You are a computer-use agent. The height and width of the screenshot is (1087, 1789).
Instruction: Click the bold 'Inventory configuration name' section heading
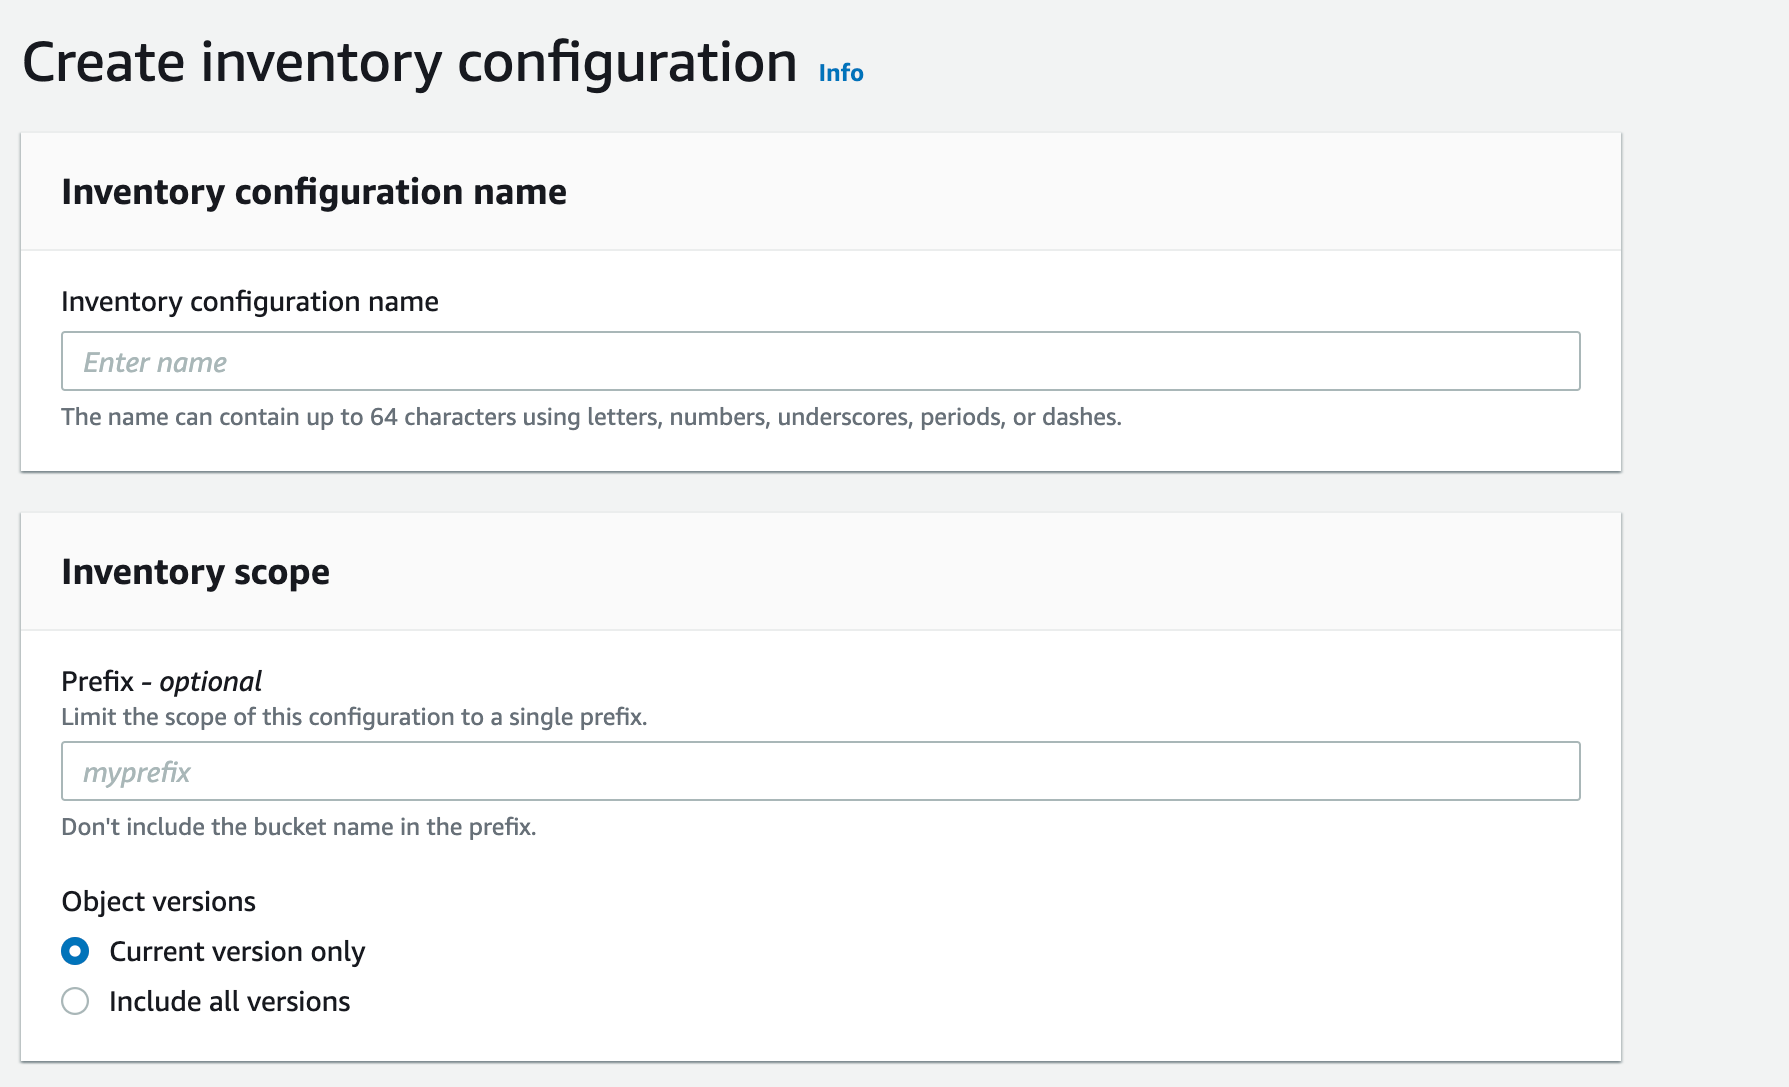[x=314, y=191]
